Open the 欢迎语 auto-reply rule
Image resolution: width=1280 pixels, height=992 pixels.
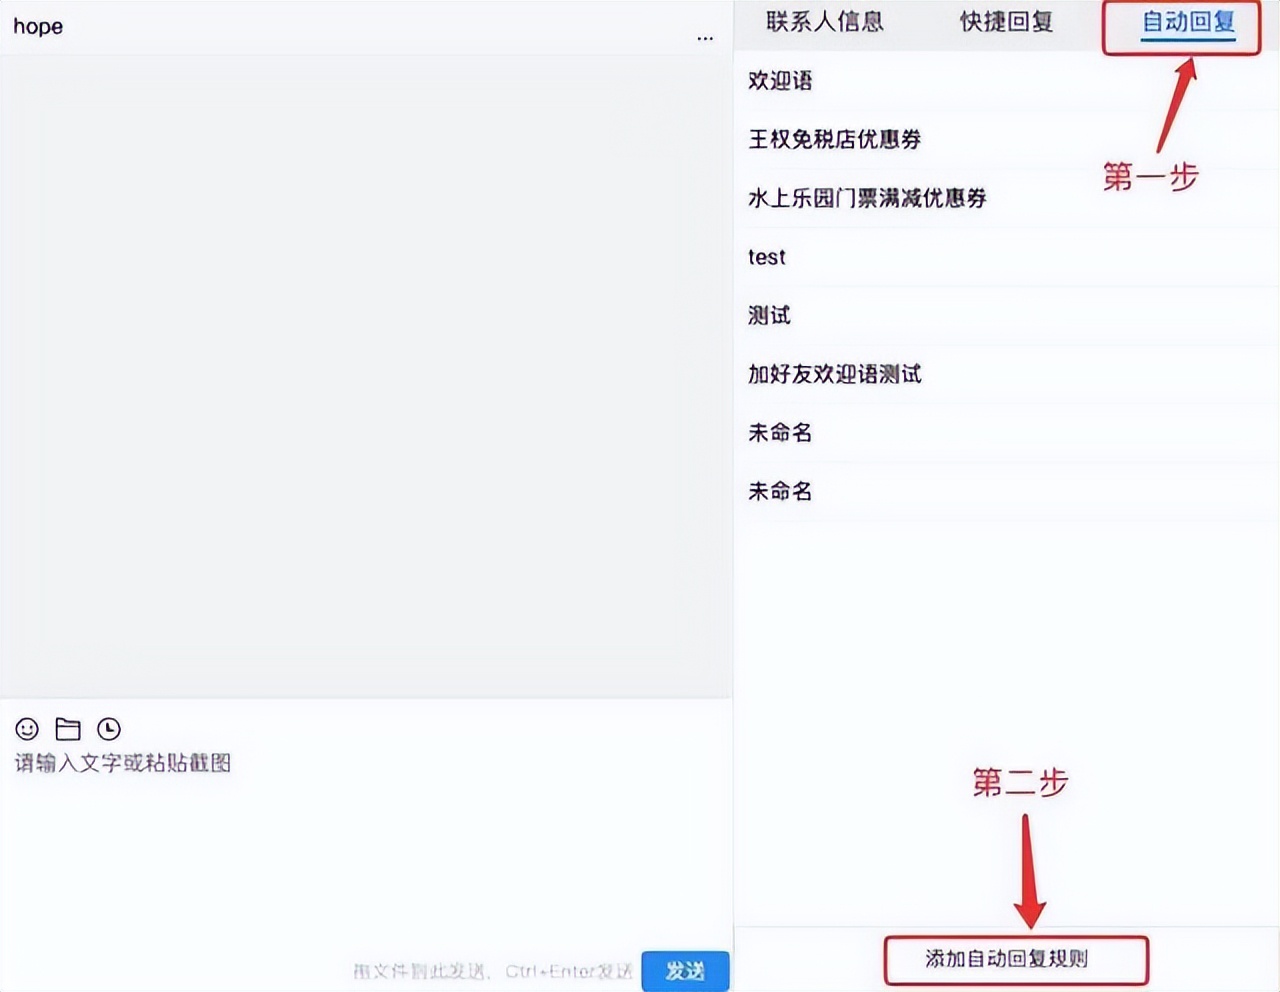click(x=780, y=81)
